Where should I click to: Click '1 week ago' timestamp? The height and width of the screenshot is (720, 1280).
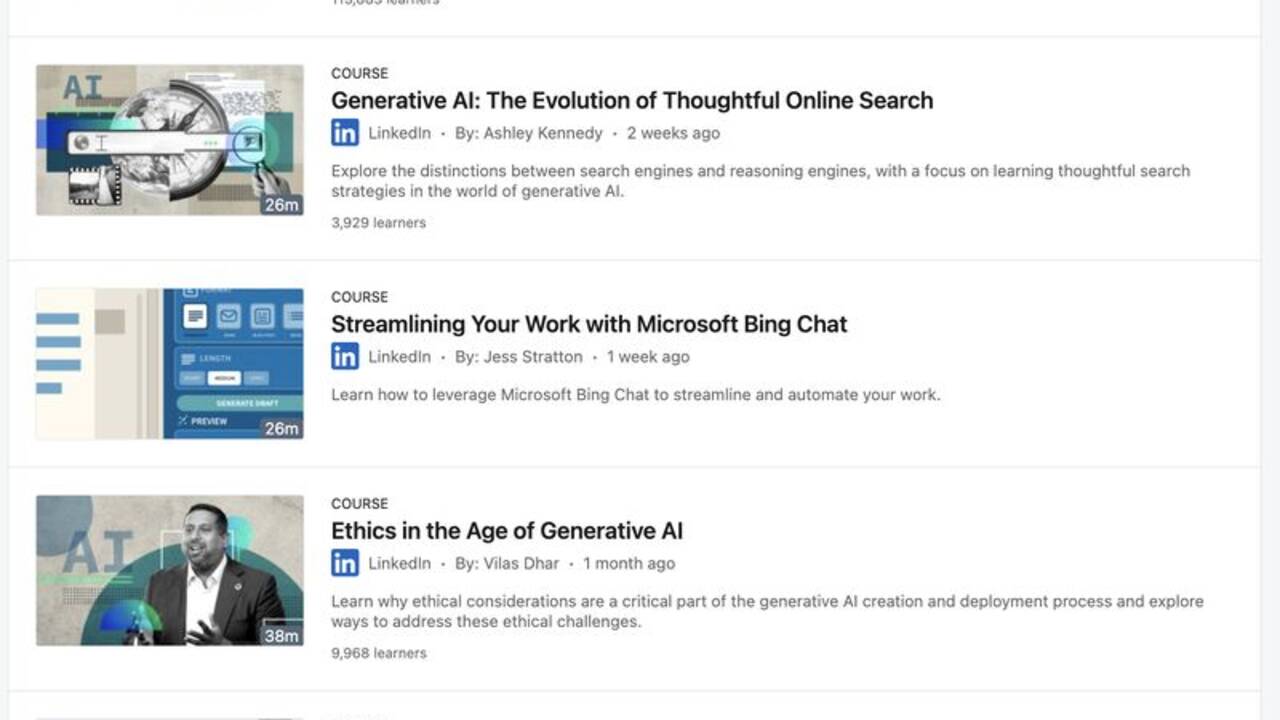[648, 357]
